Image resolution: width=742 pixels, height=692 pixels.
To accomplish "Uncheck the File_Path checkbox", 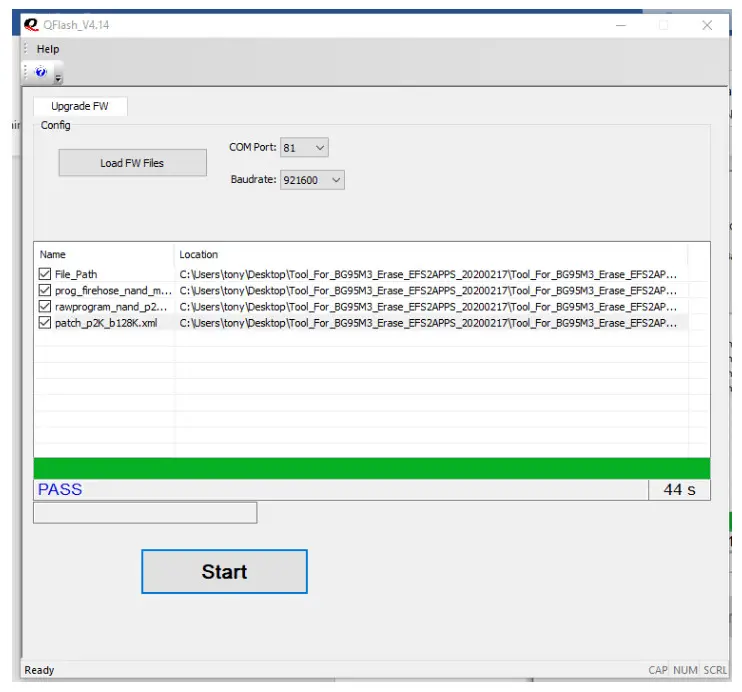I will pyautogui.click(x=45, y=274).
